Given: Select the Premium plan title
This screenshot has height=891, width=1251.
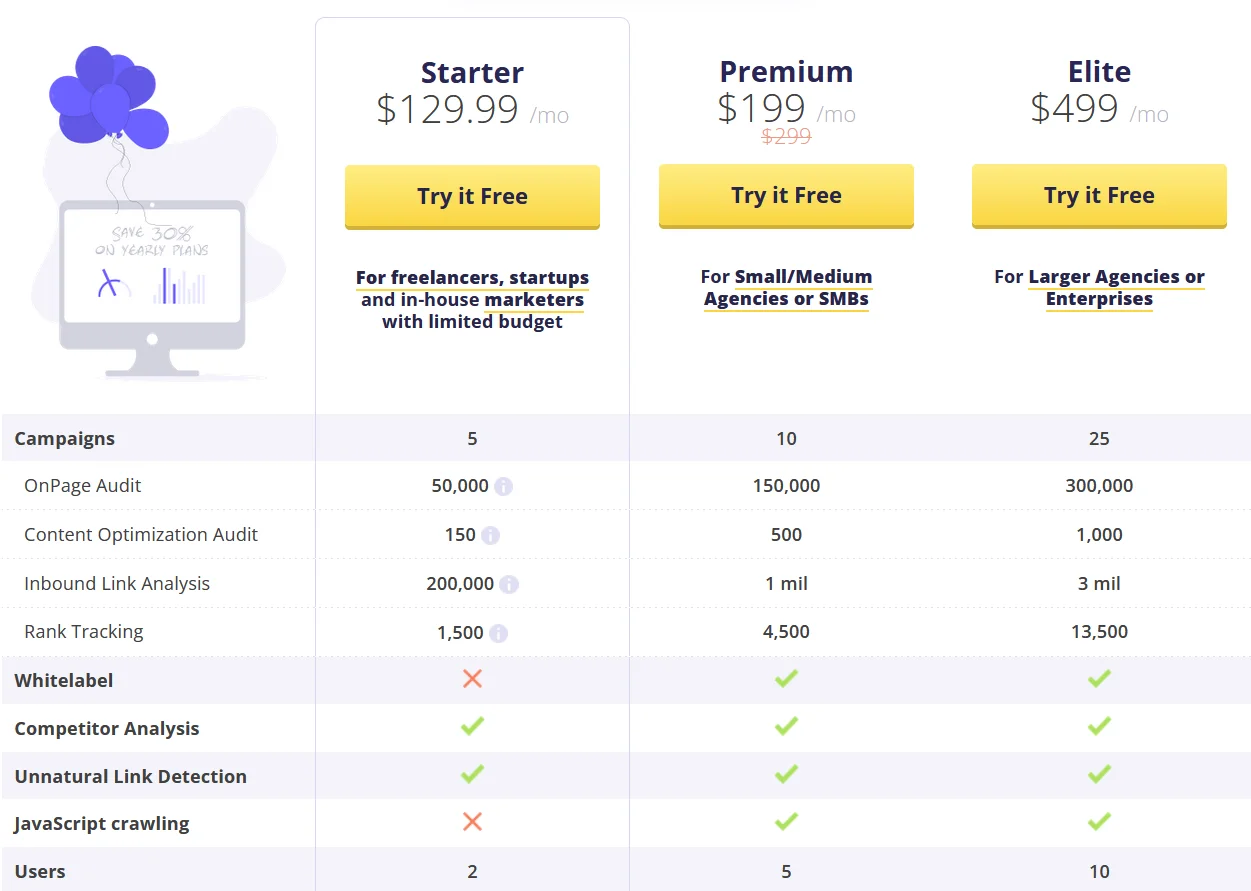Looking at the screenshot, I should pyautogui.click(x=786, y=72).
